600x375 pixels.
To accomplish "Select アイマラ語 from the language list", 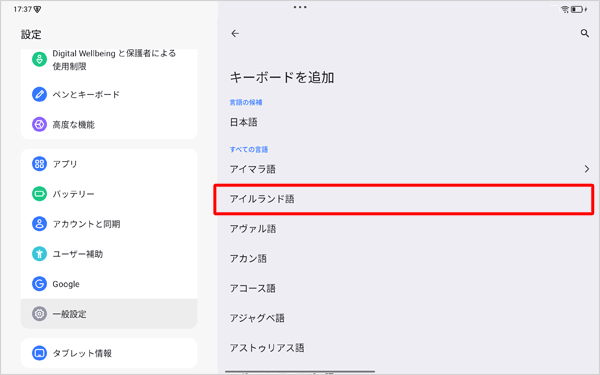I will click(x=409, y=169).
